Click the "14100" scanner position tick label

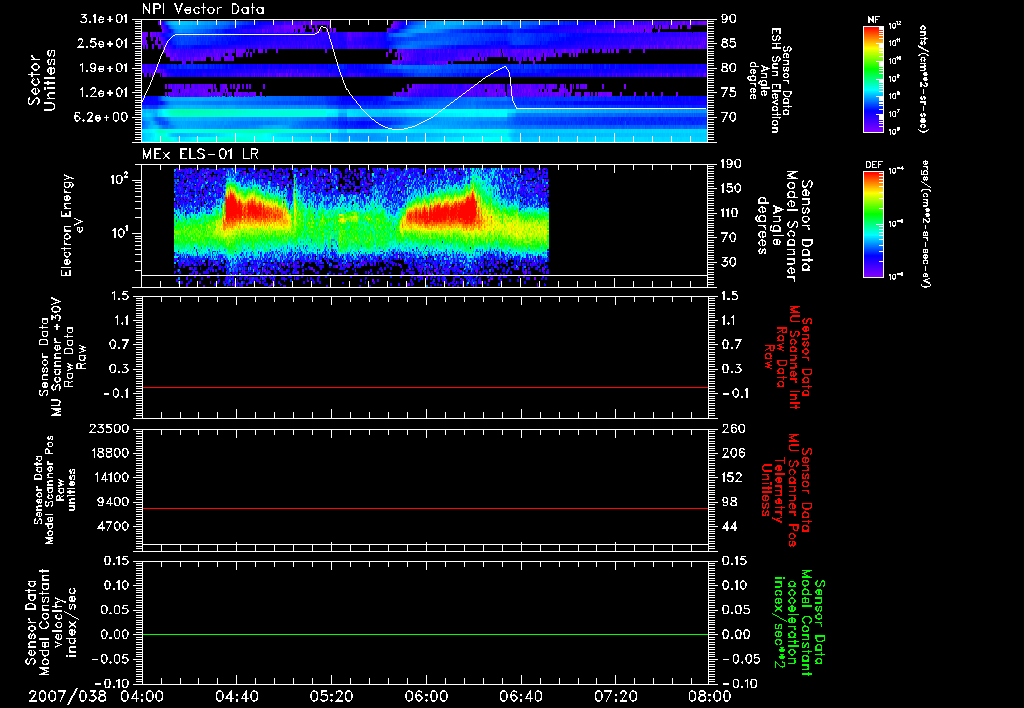click(x=108, y=477)
